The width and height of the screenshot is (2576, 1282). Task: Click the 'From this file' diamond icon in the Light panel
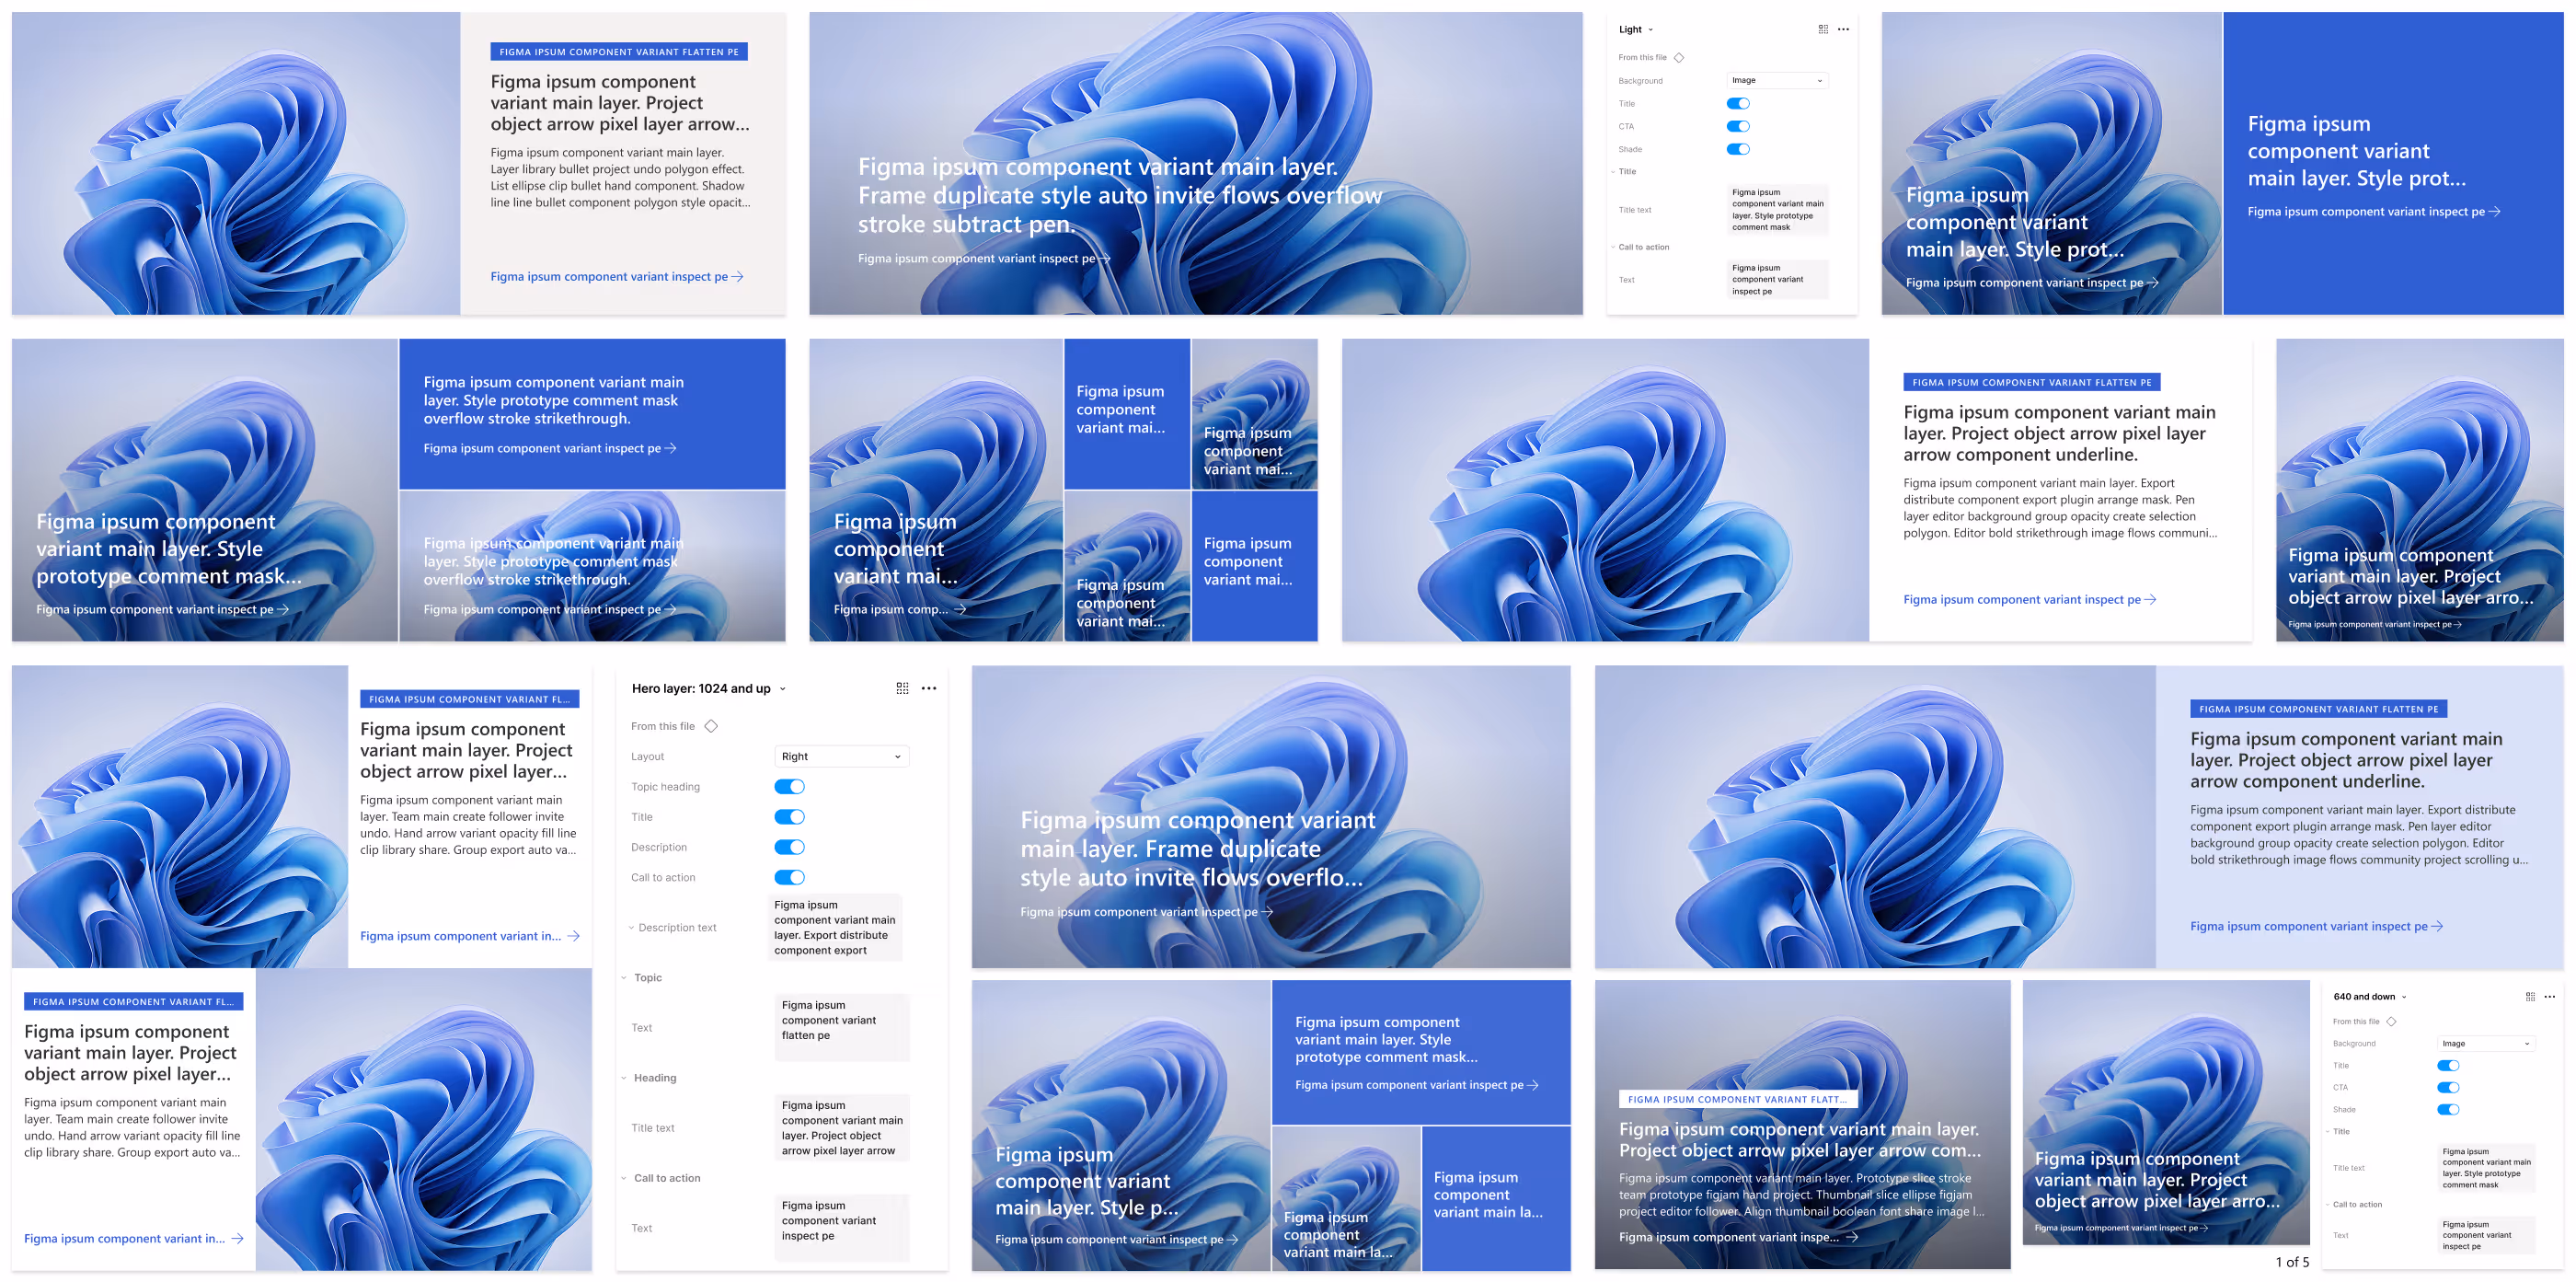1678,57
